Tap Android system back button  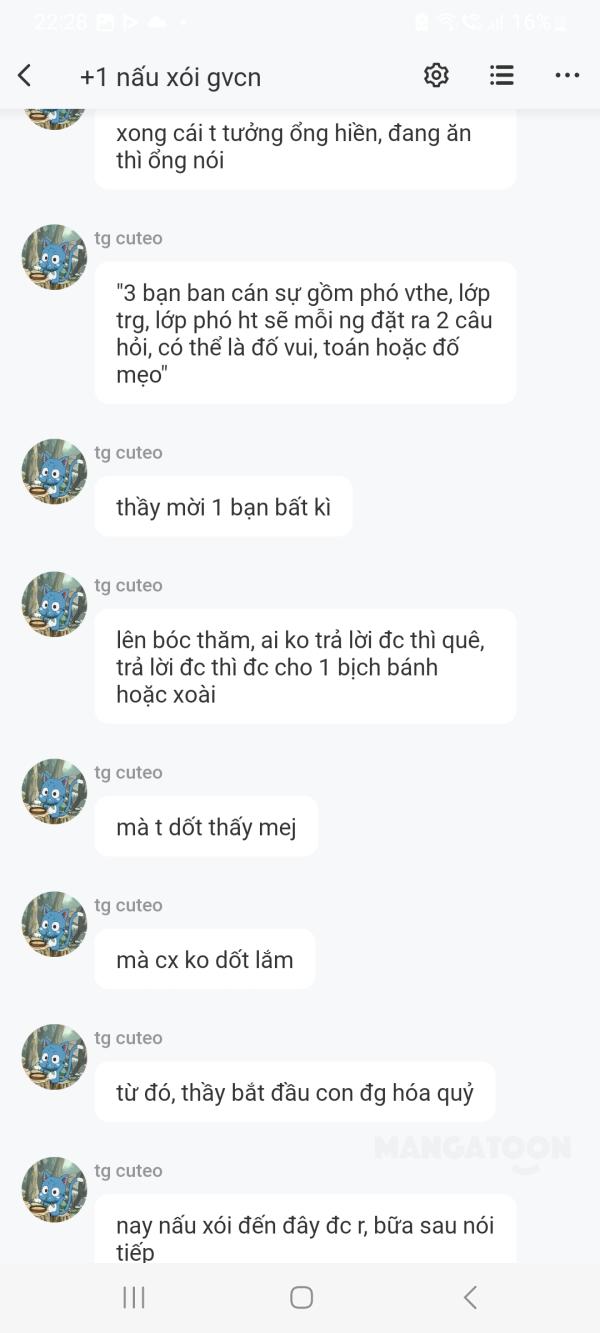[469, 1297]
